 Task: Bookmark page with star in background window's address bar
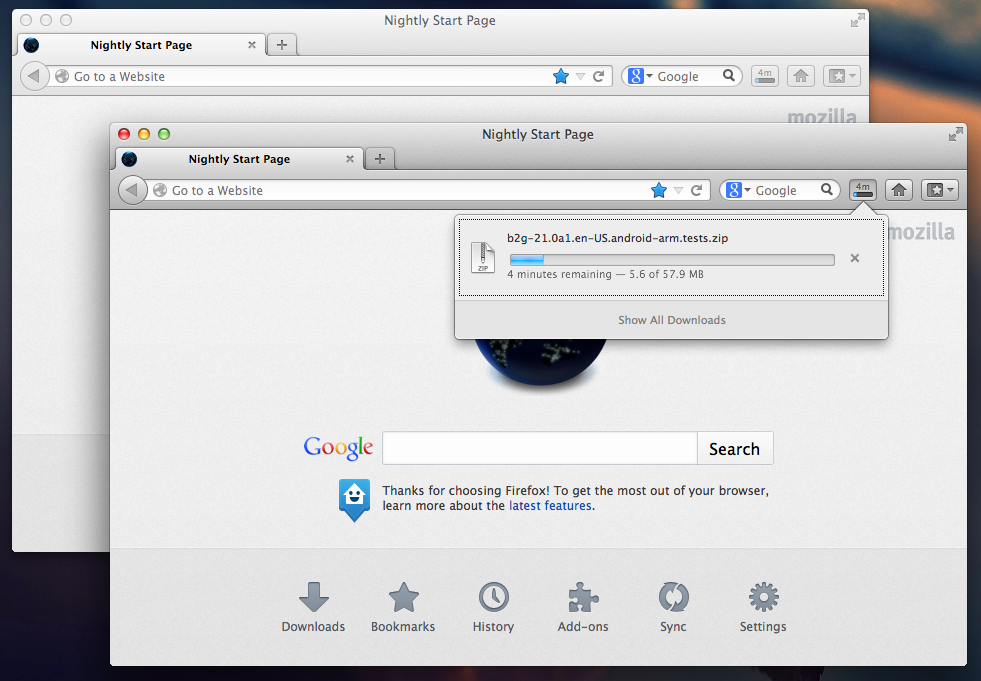point(561,76)
